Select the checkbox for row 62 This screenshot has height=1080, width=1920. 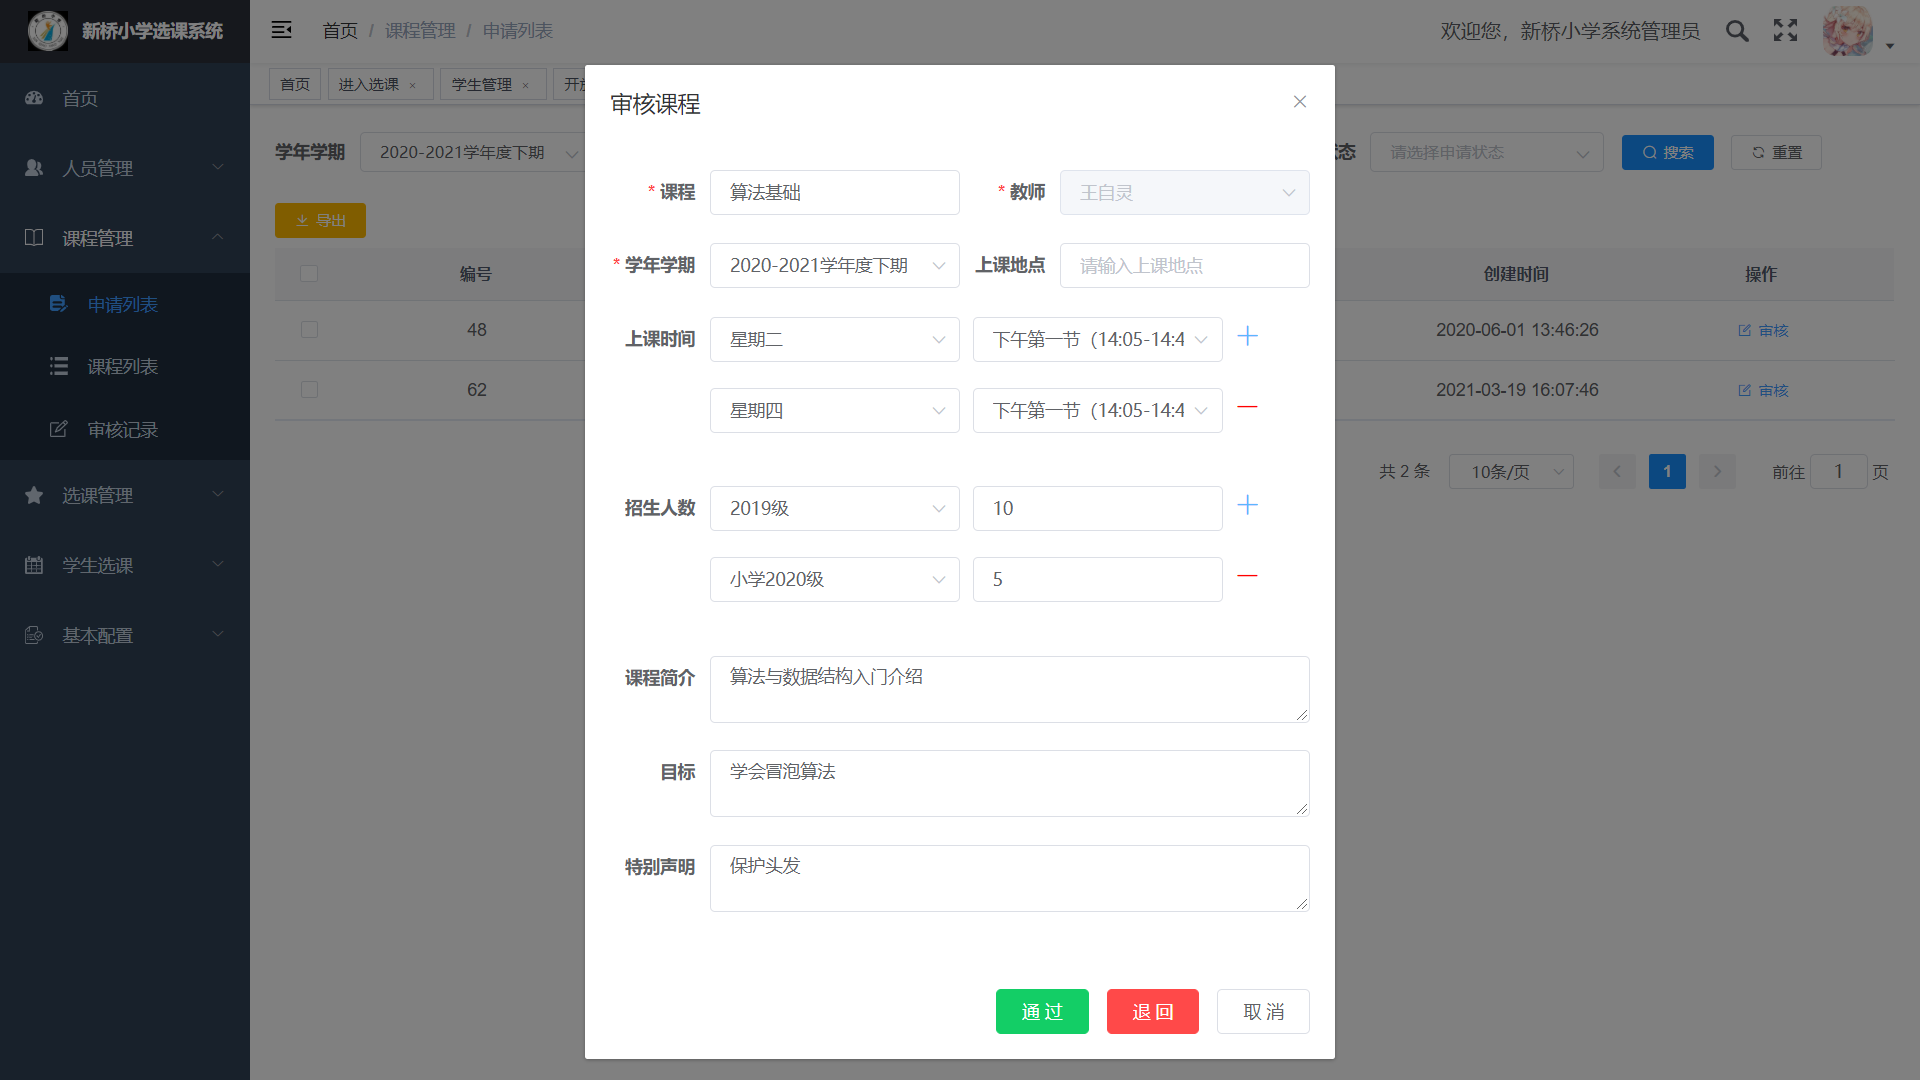(x=309, y=390)
